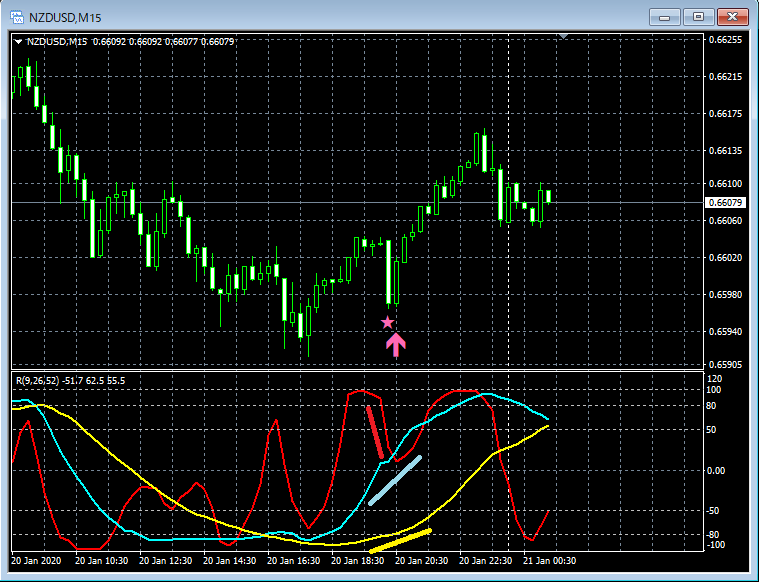759x582 pixels.
Task: Expand the chart menu triangle beside NZDUSD,M15
Action: (x=18, y=42)
